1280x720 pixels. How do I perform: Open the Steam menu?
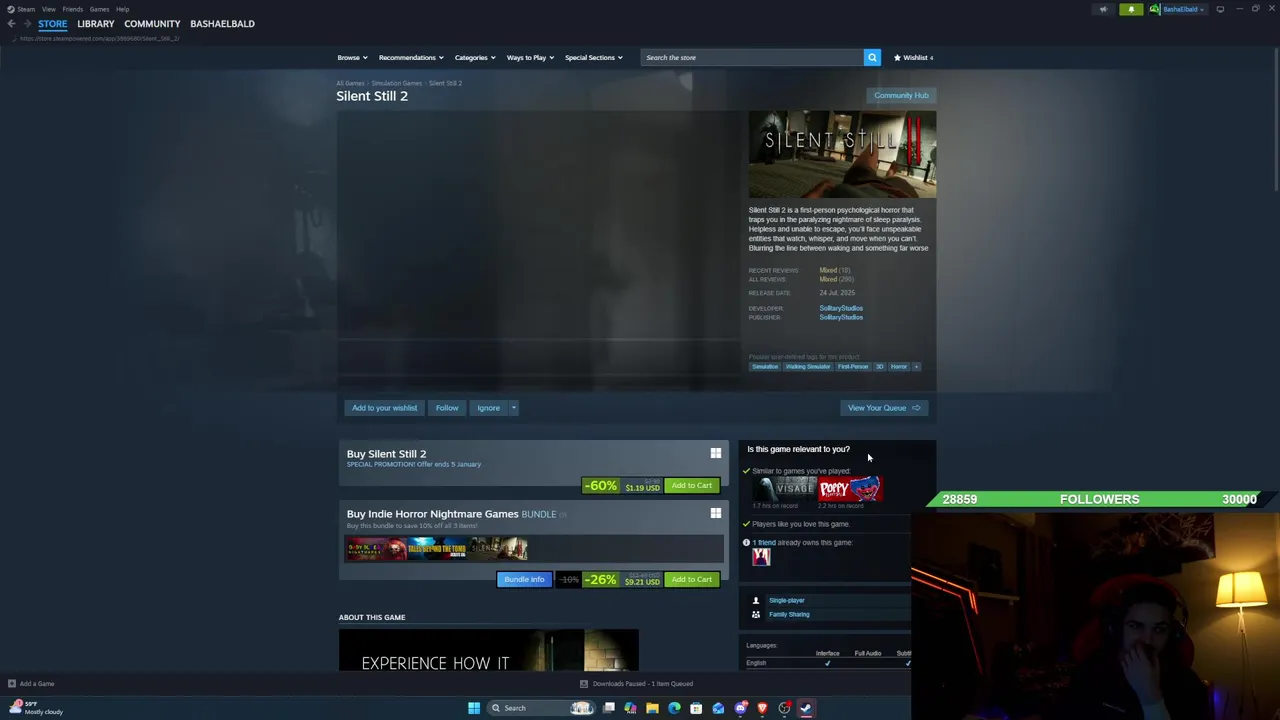pos(26,9)
